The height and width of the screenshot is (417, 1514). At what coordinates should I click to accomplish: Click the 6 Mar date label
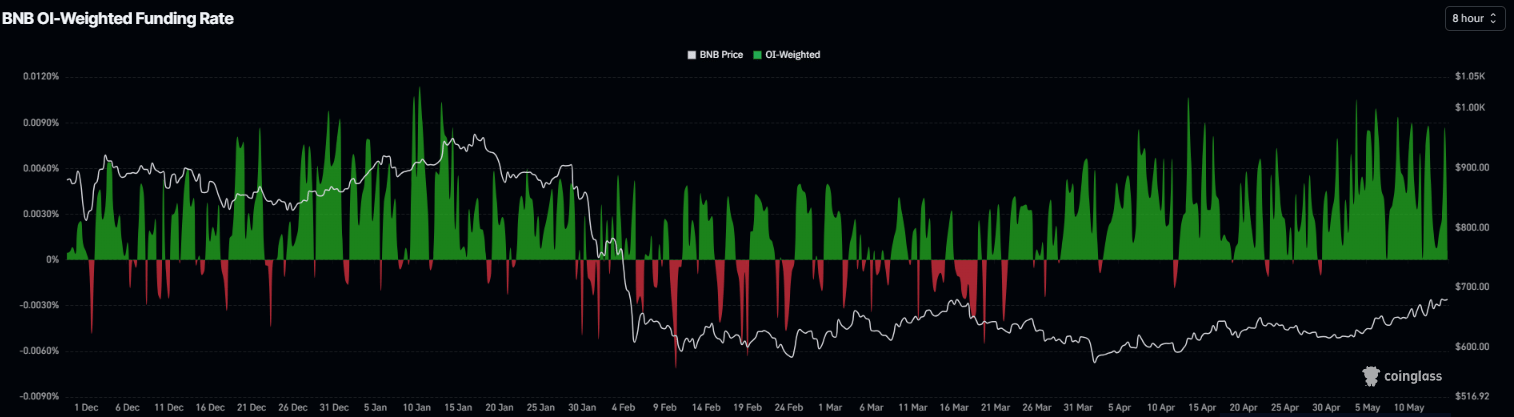872,408
